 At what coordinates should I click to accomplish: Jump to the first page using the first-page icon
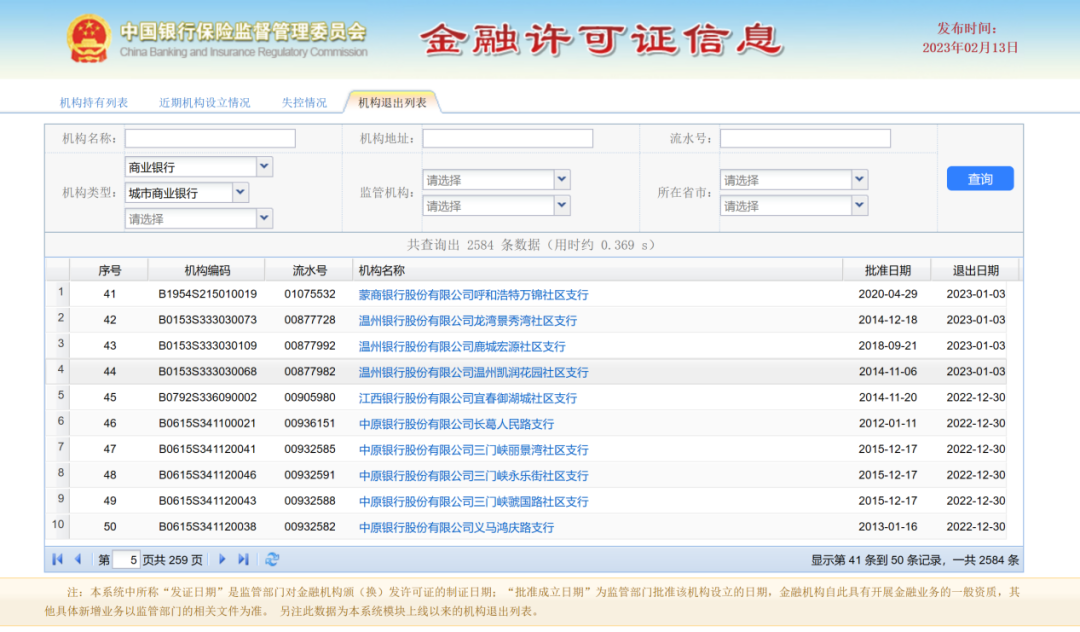[57, 558]
